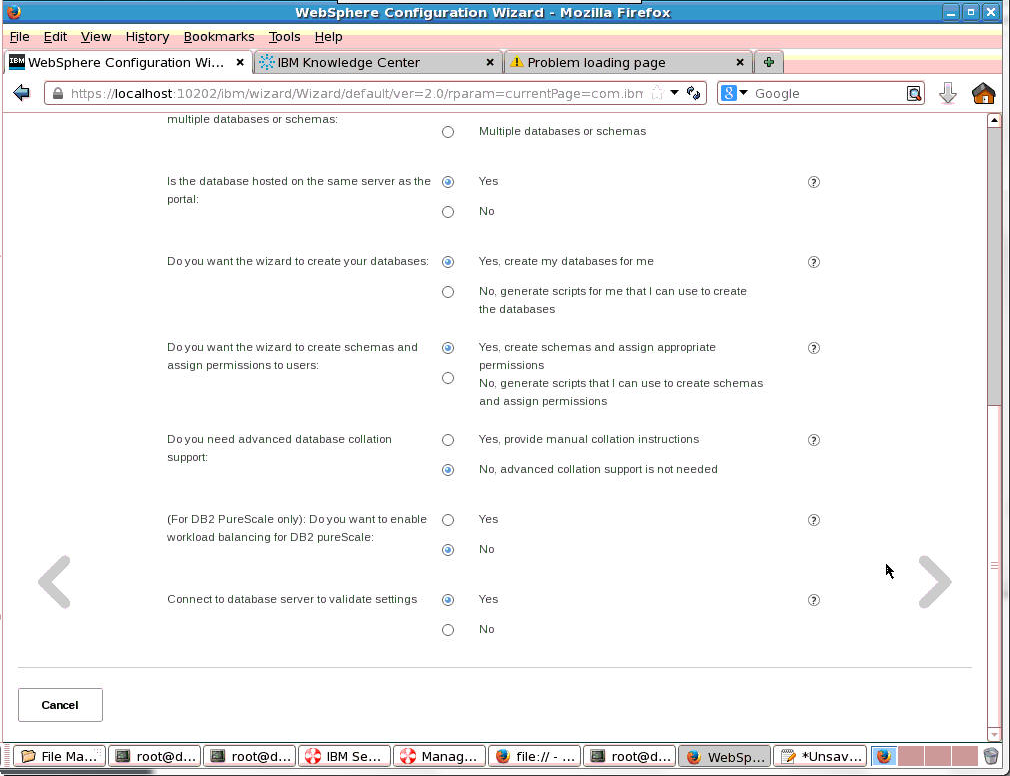Image resolution: width=1010 pixels, height=776 pixels.
Task: Open the trash icon in the panel
Action: pos(991,756)
